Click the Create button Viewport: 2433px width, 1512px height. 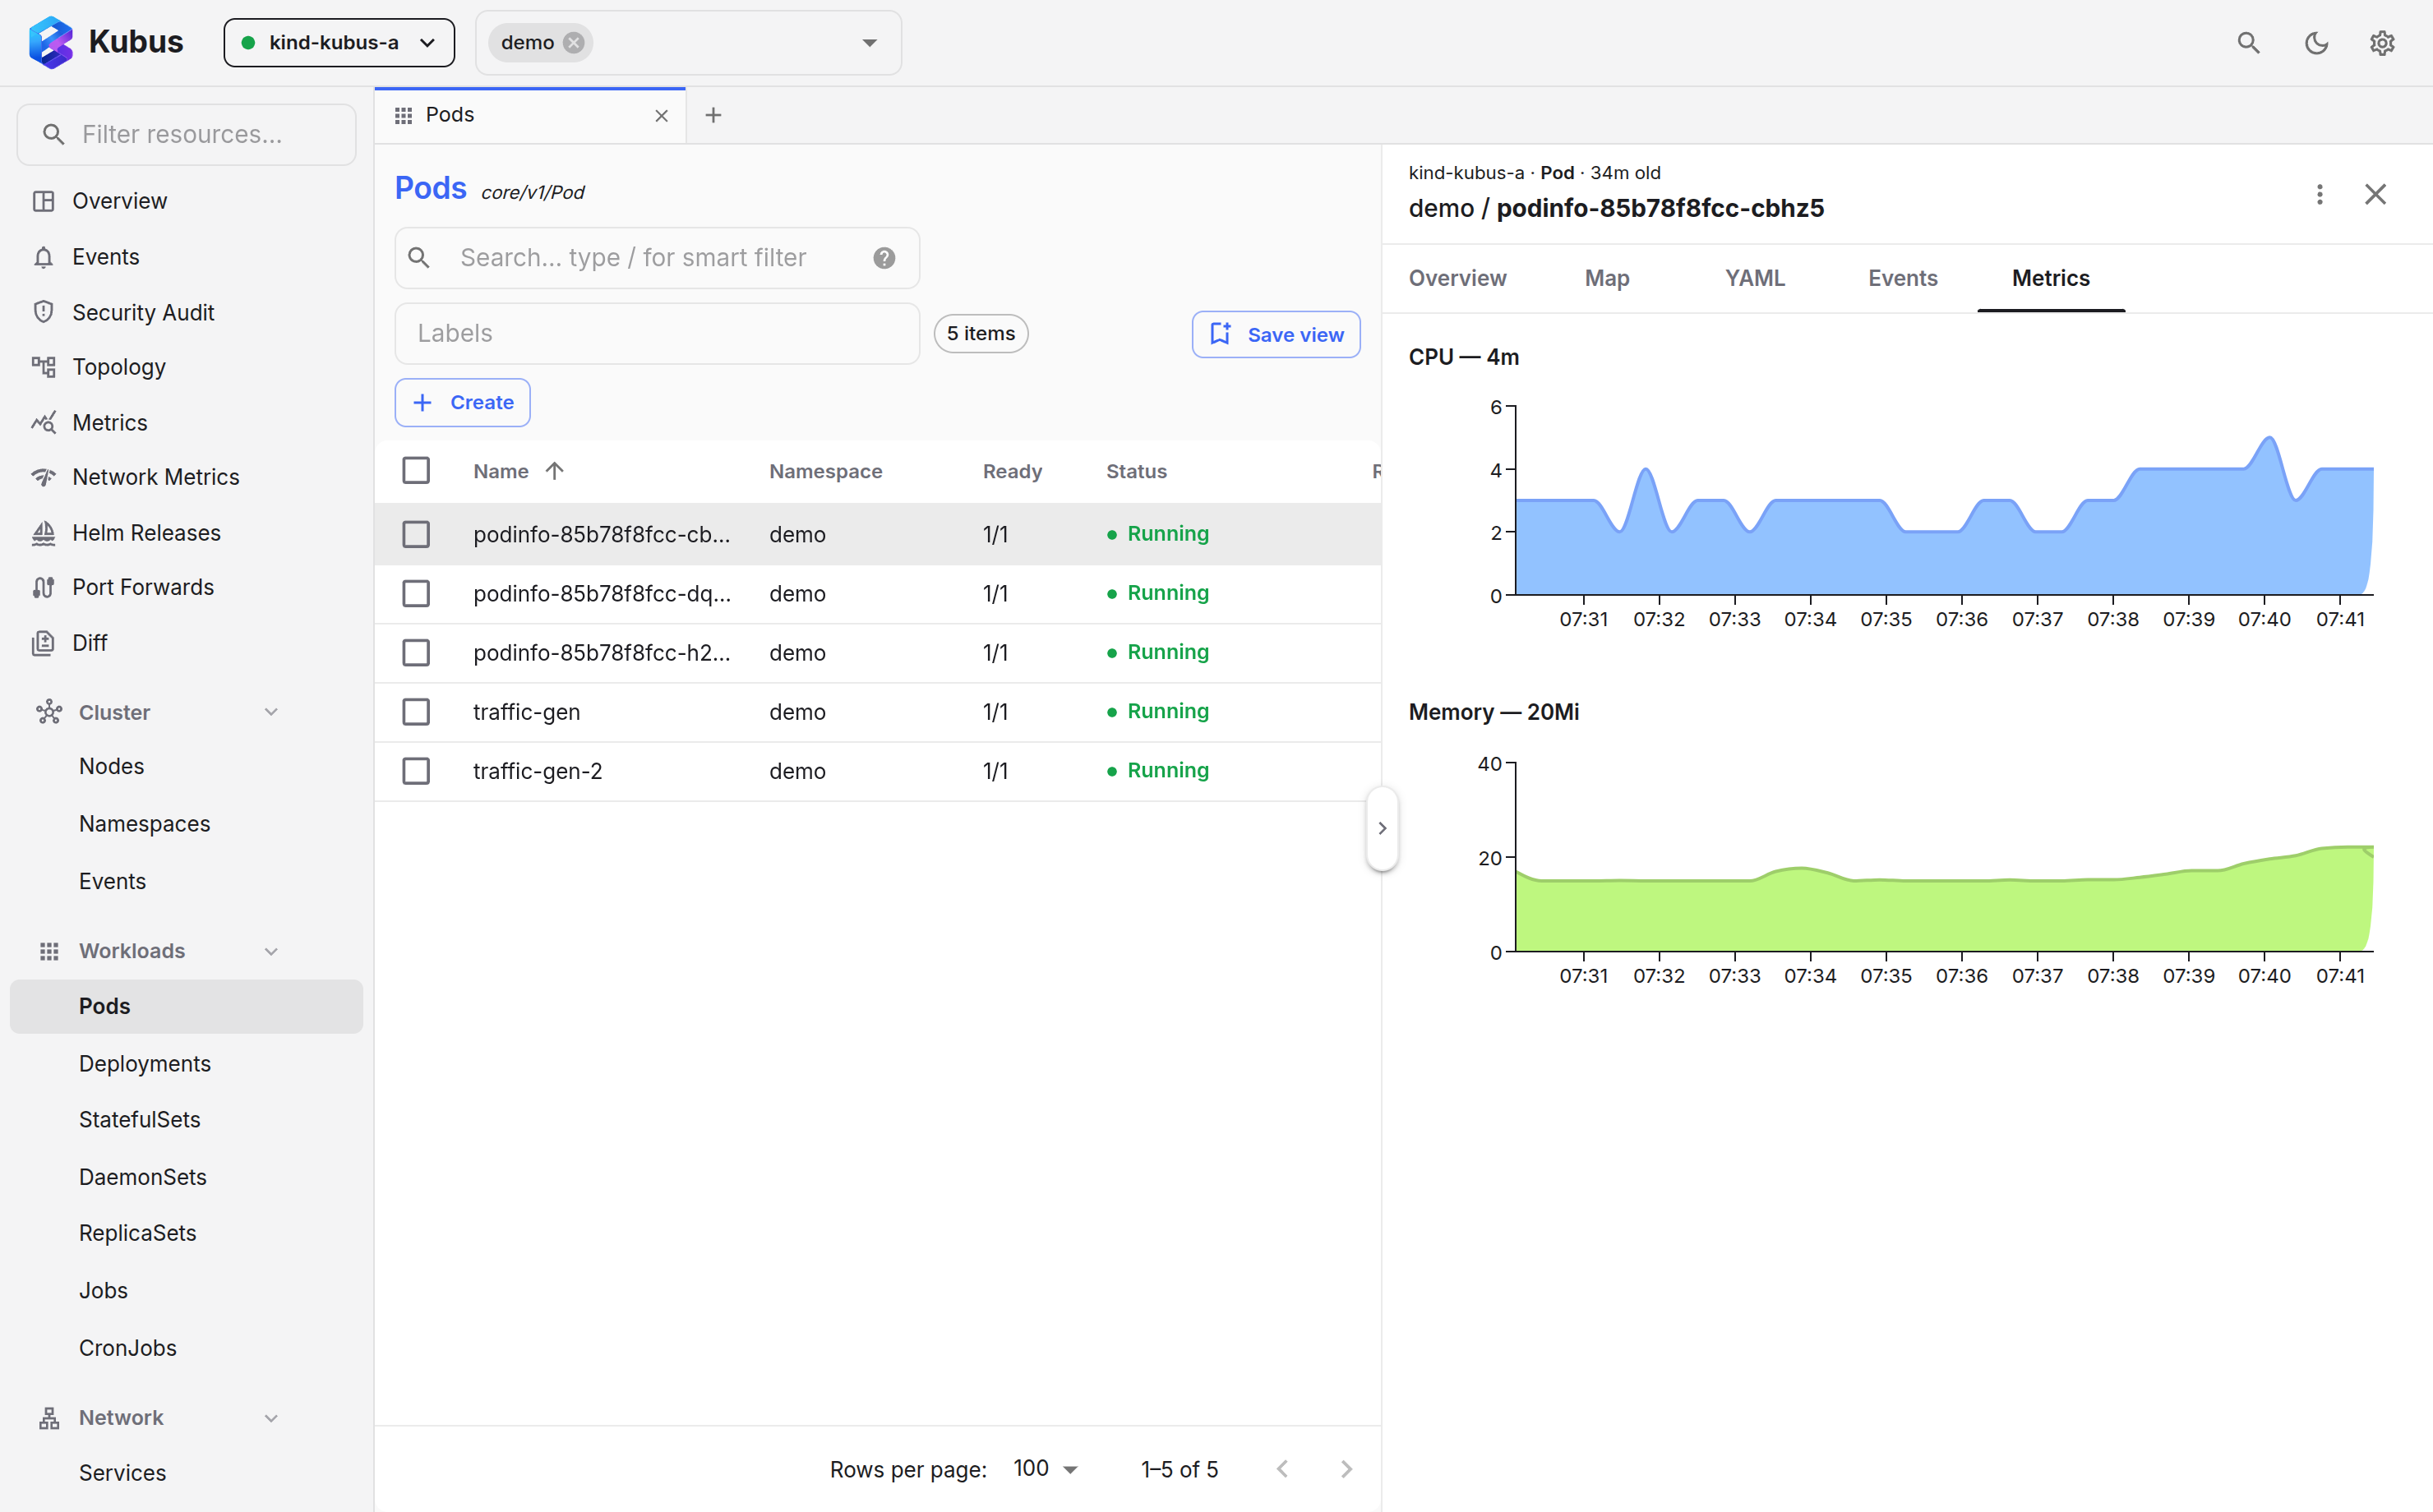pos(462,403)
